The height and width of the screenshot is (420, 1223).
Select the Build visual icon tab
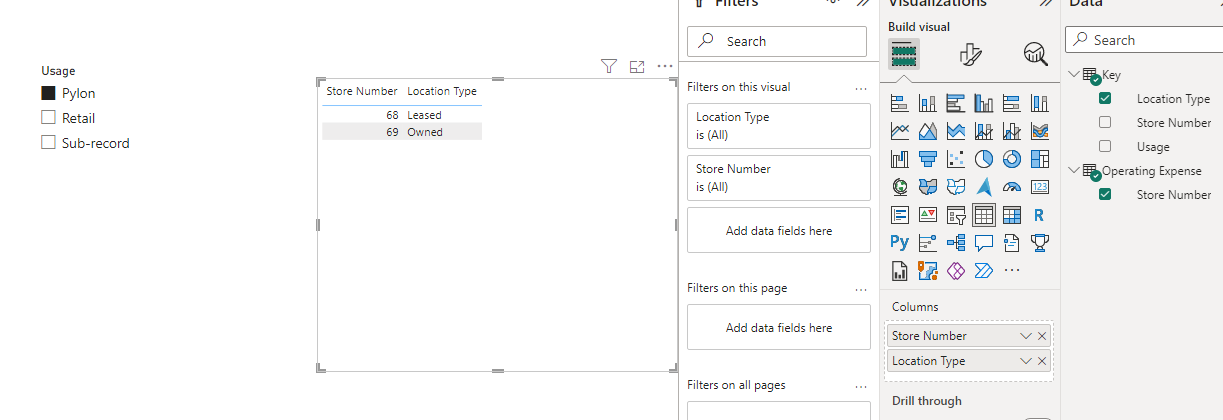[x=904, y=53]
